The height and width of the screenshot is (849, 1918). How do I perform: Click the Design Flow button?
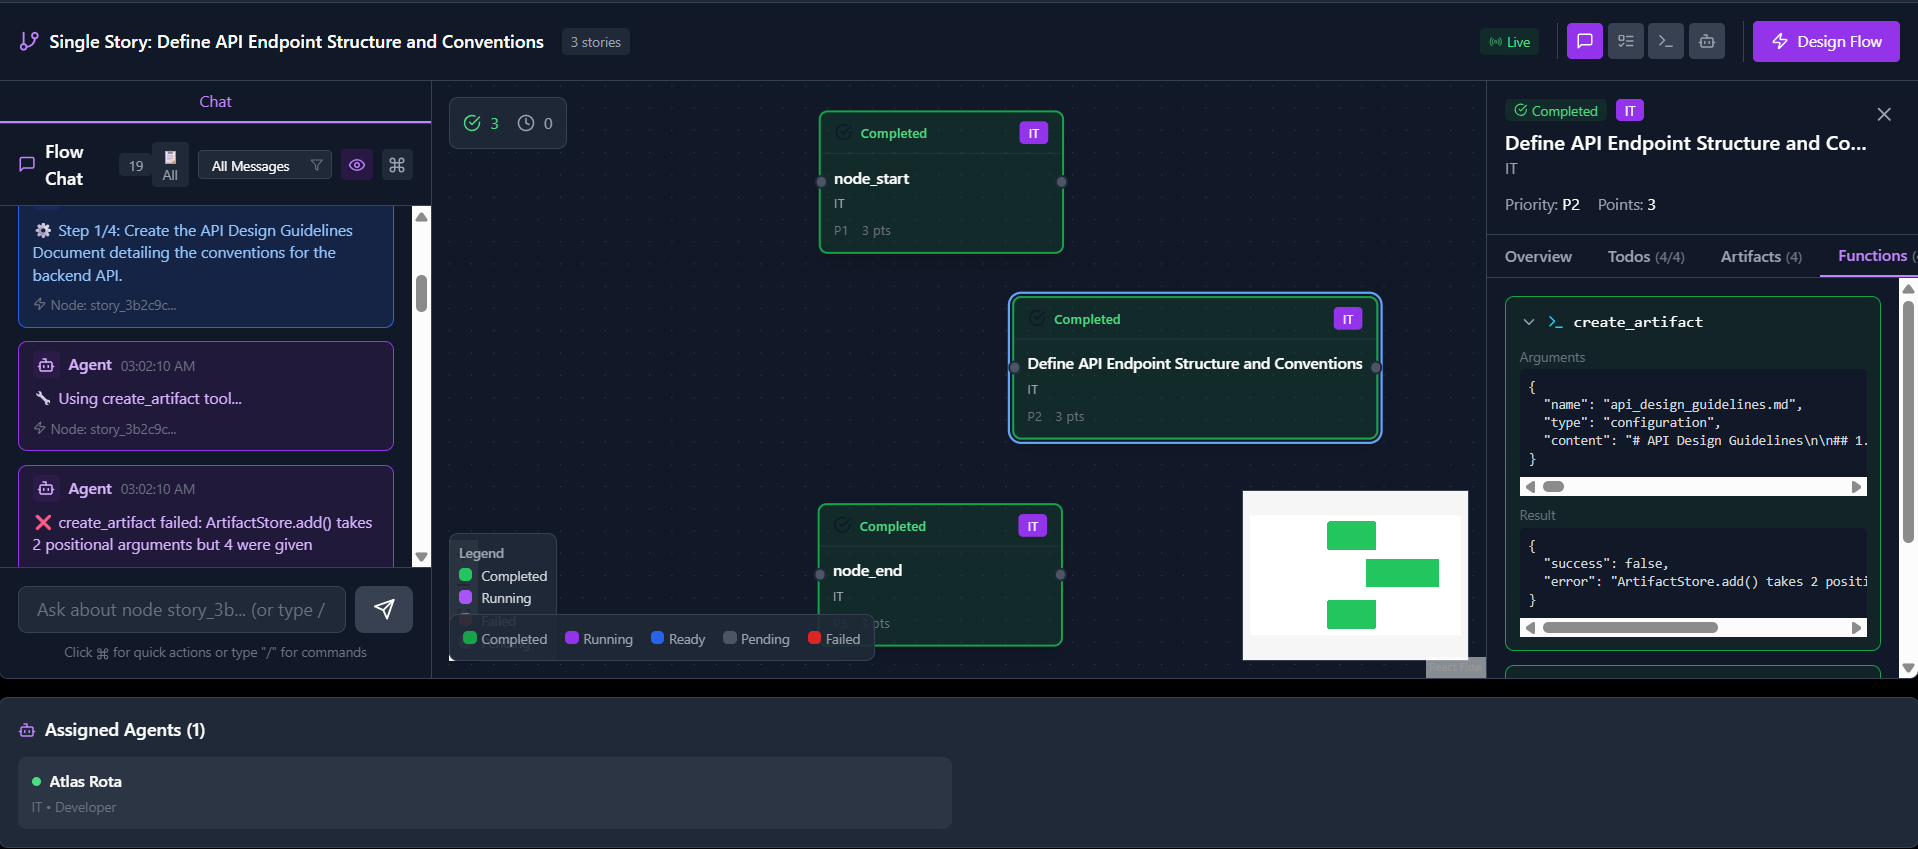click(x=1826, y=41)
